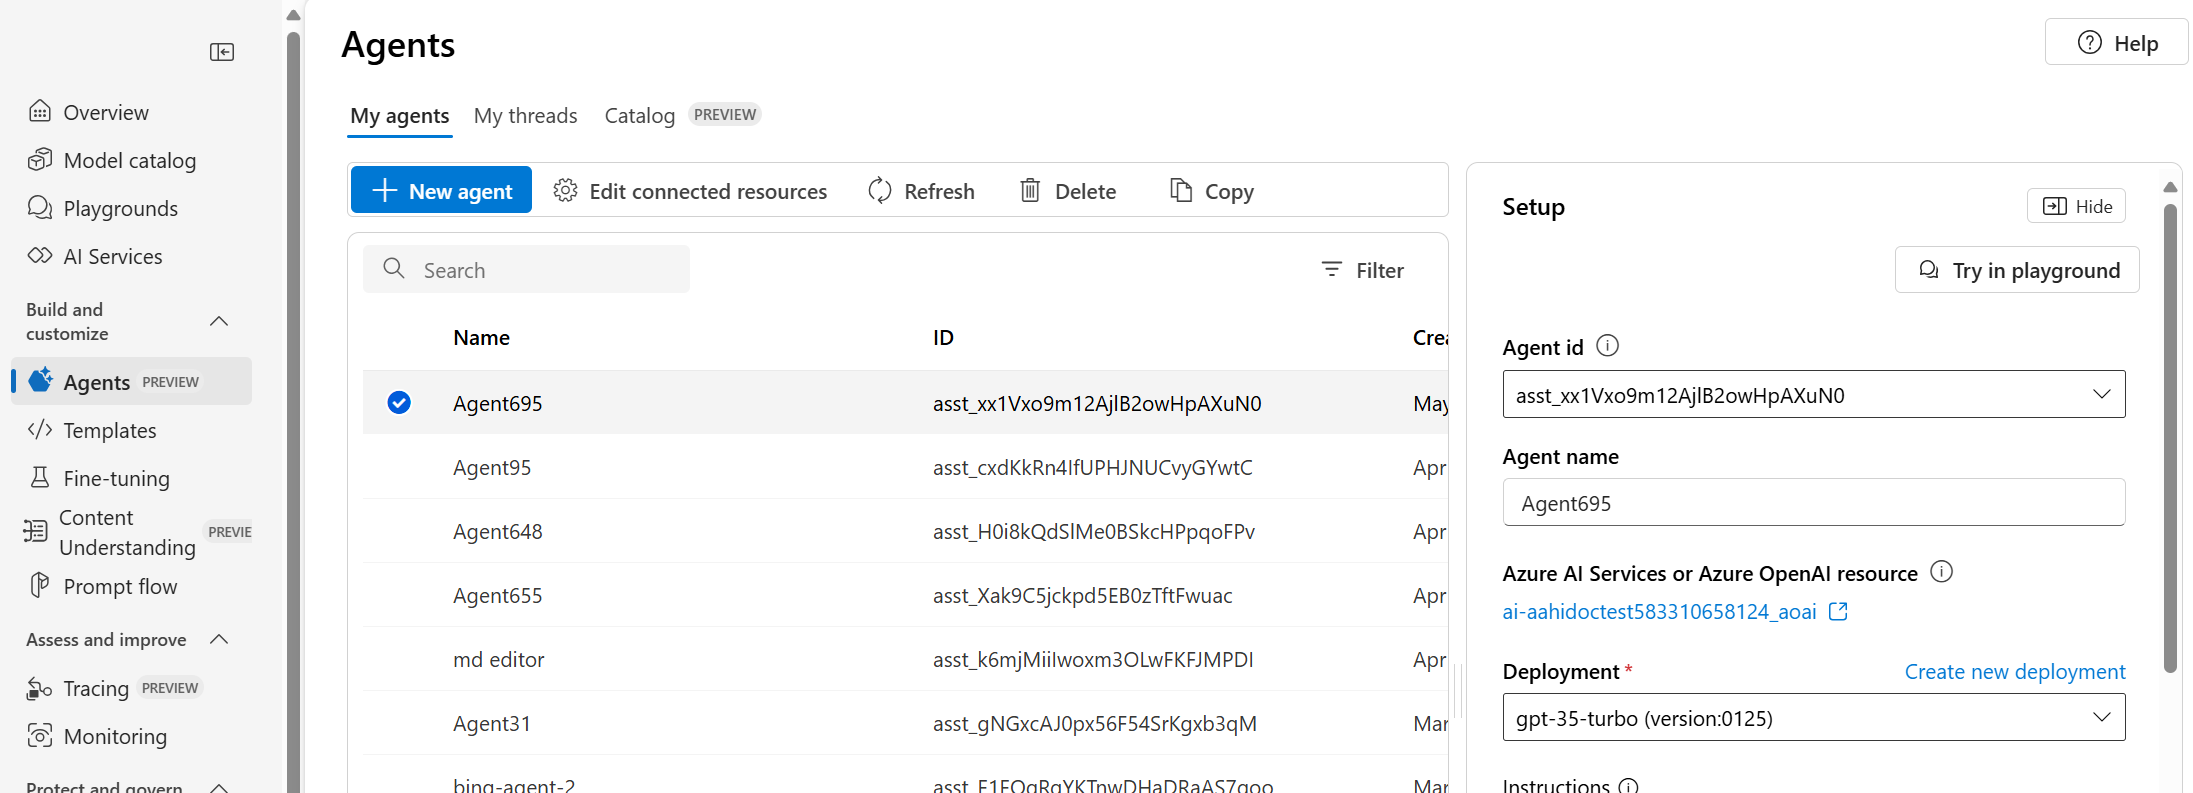2193x793 pixels.
Task: Switch to the My threads tab
Action: [x=526, y=116]
